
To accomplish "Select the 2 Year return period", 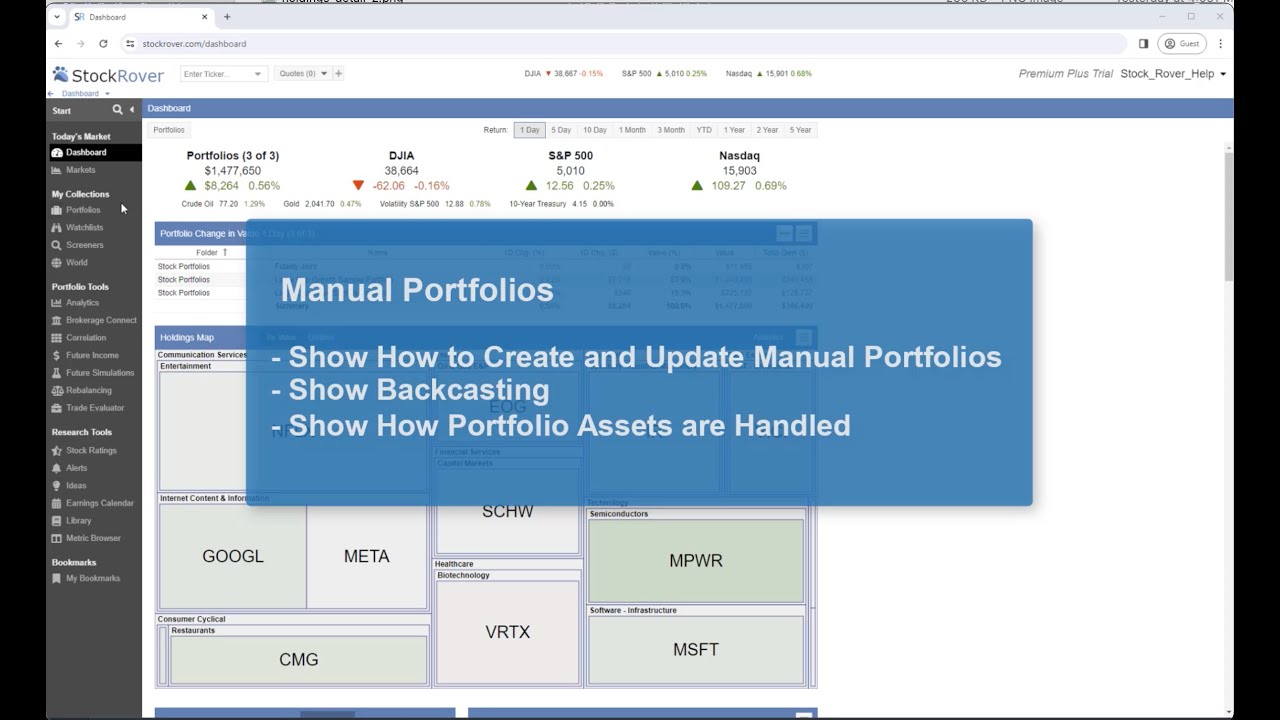I will pos(767,130).
